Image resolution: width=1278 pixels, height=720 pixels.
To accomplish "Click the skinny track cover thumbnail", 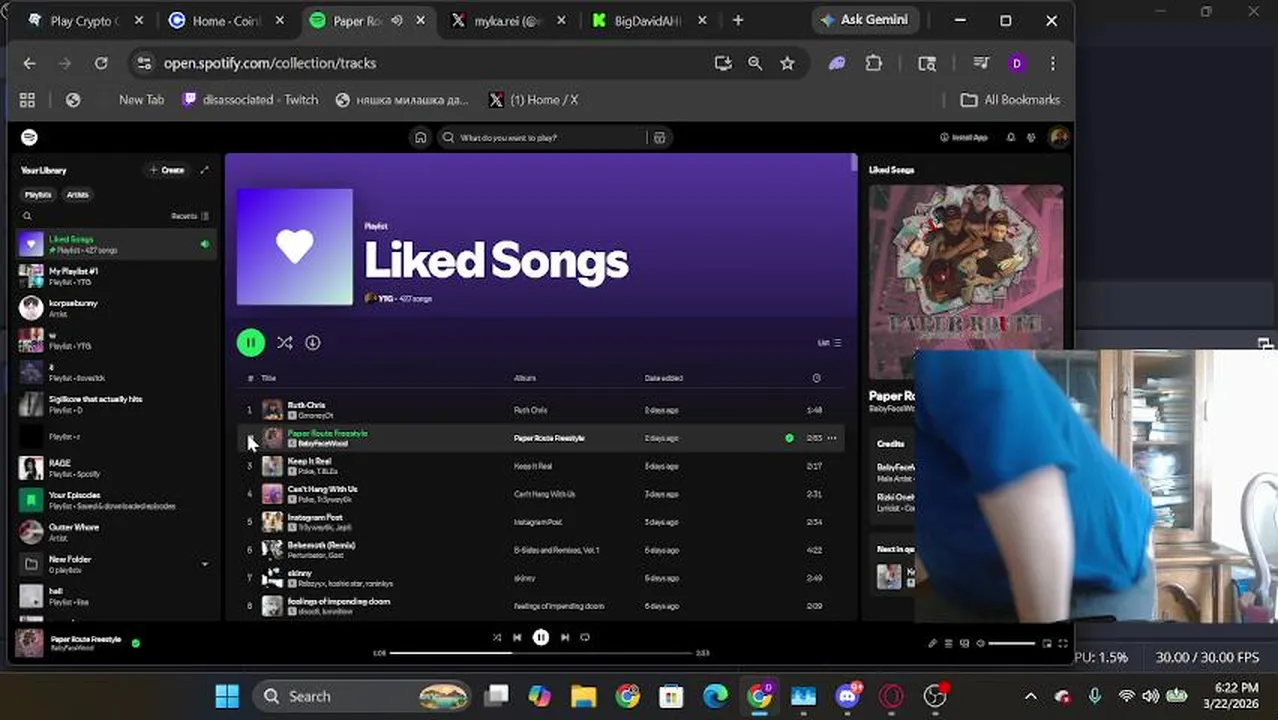I will (272, 578).
